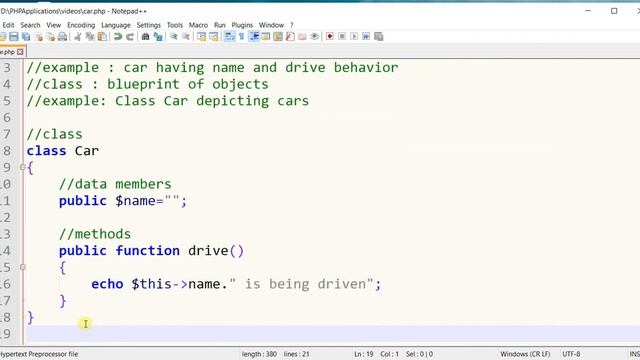Maximize the Notepad++ window

click(x=614, y=11)
